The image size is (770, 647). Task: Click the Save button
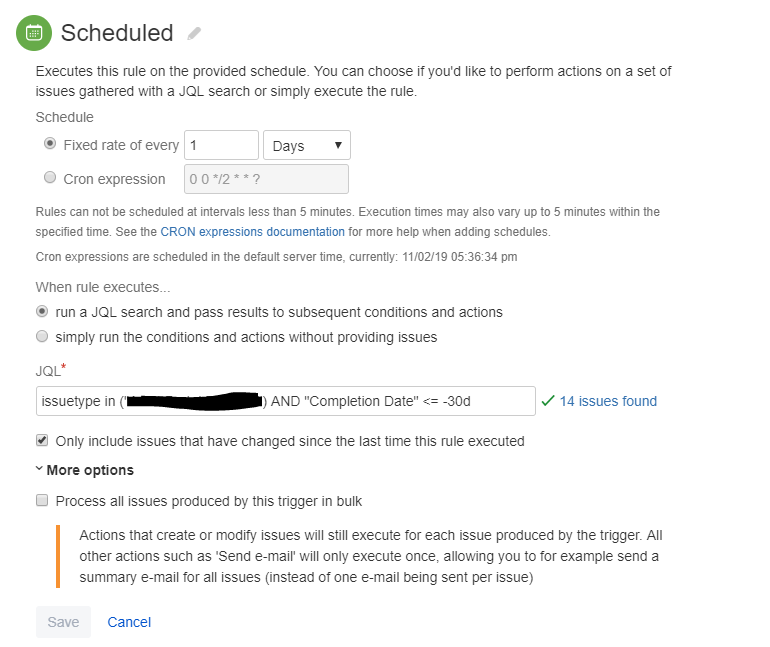(x=63, y=622)
